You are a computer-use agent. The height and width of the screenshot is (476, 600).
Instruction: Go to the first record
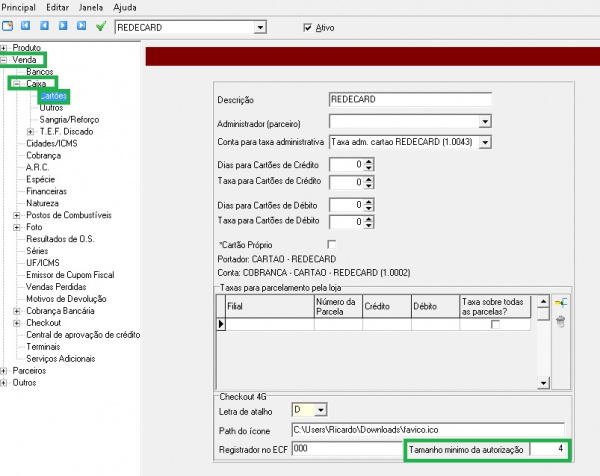[26, 27]
